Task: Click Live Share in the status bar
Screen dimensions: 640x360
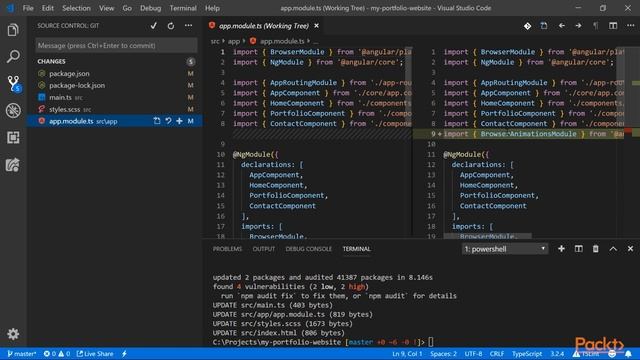Action: [x=95, y=354]
